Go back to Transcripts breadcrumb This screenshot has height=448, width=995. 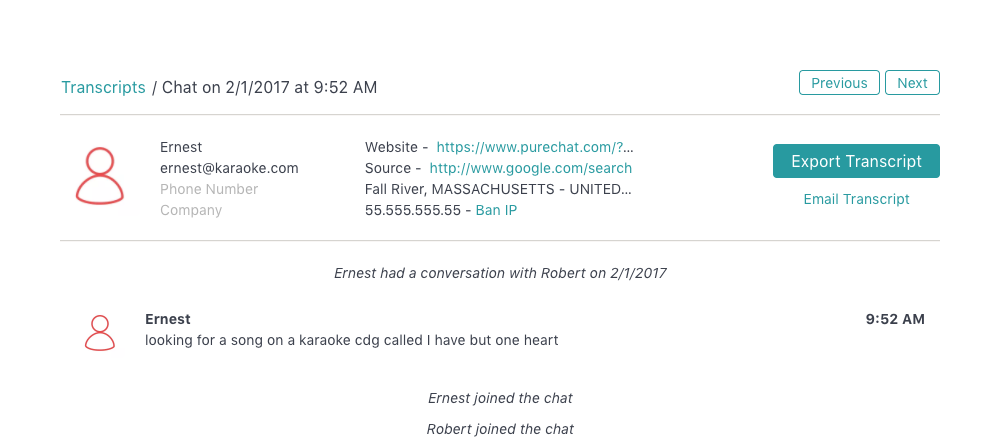(x=103, y=88)
